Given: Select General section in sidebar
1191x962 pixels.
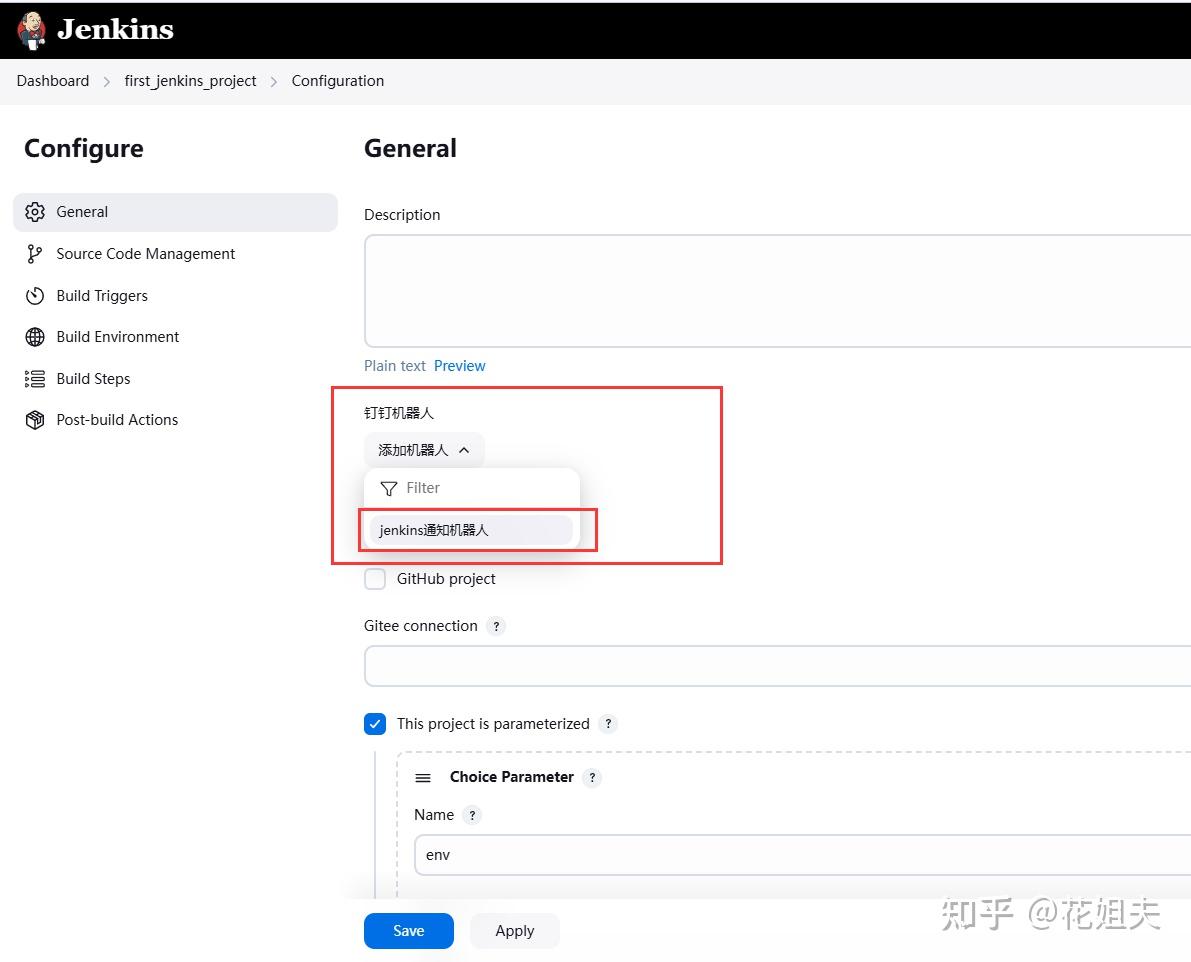Looking at the screenshot, I should [175, 212].
